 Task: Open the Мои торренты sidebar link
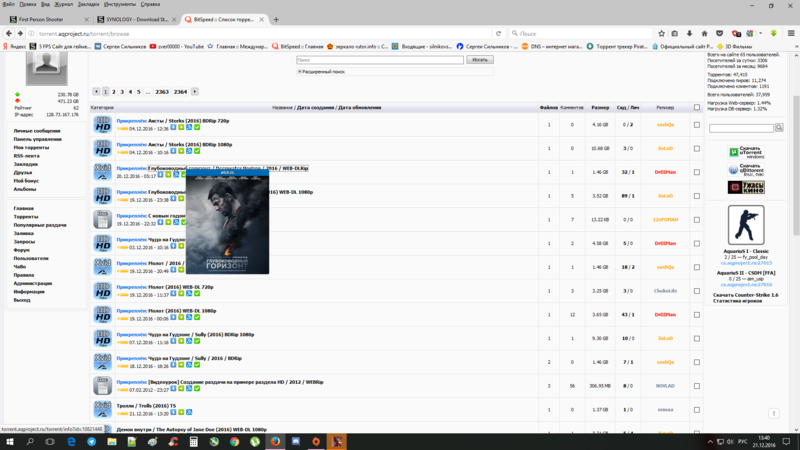[31, 147]
